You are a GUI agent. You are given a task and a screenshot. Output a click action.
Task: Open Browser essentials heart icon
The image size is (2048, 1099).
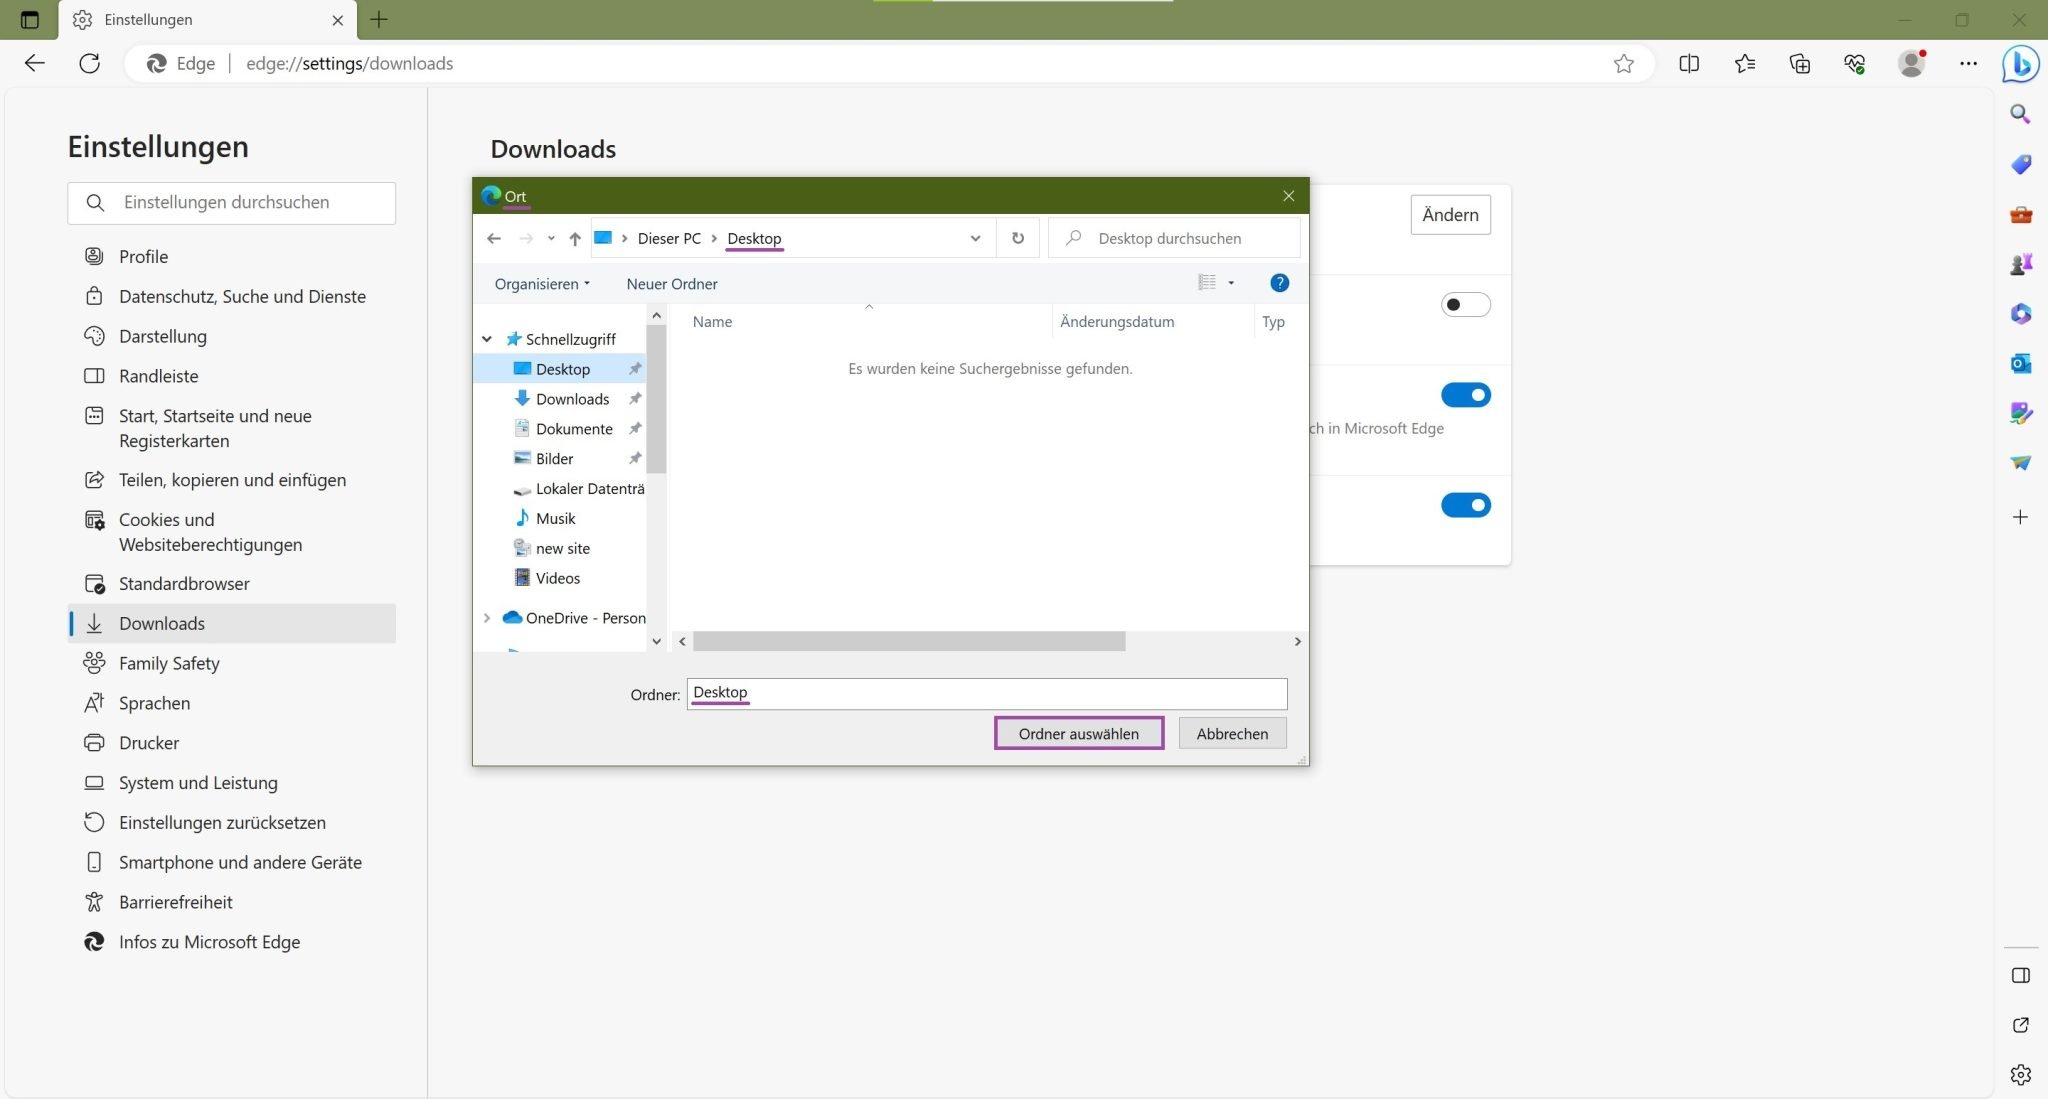point(1854,64)
